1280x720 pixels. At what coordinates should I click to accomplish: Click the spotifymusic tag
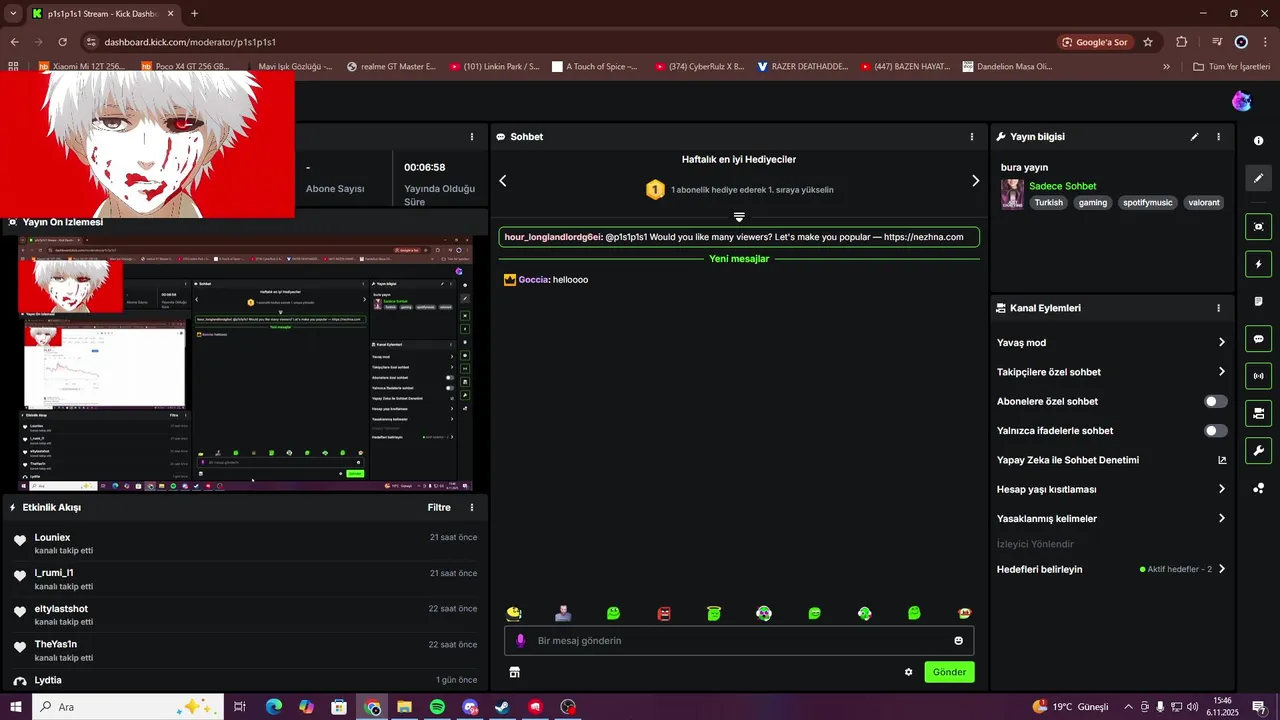pos(1147,202)
